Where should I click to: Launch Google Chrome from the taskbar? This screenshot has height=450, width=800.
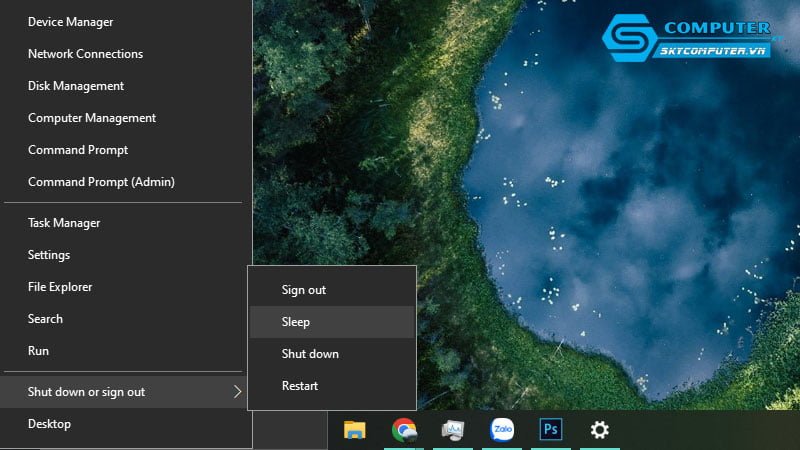(x=404, y=430)
